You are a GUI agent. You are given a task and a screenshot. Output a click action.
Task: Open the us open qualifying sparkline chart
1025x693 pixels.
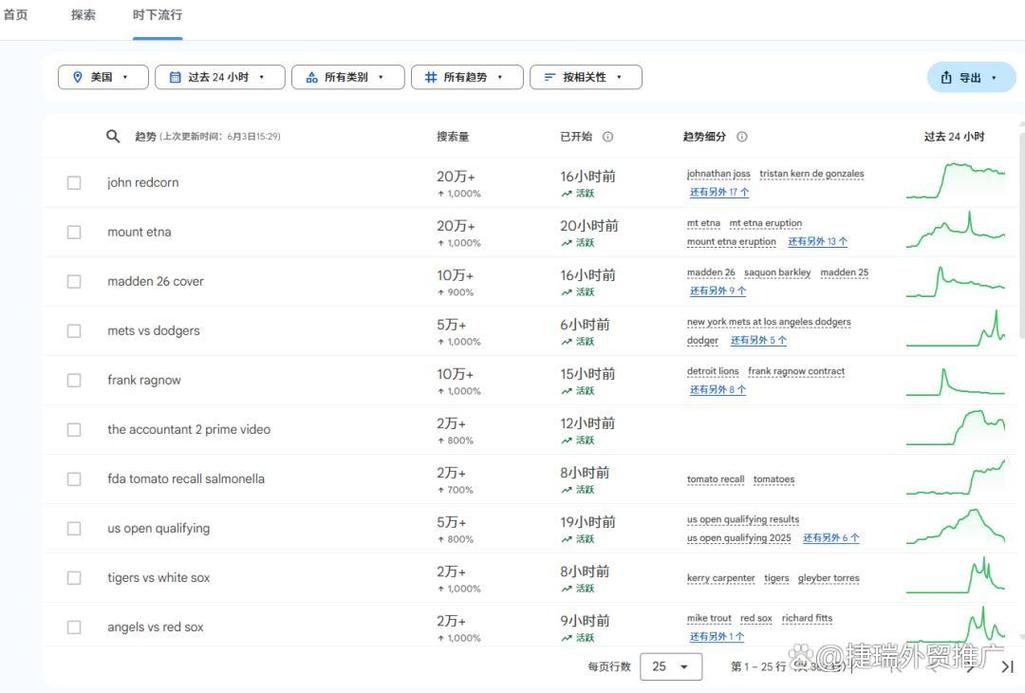point(955,526)
